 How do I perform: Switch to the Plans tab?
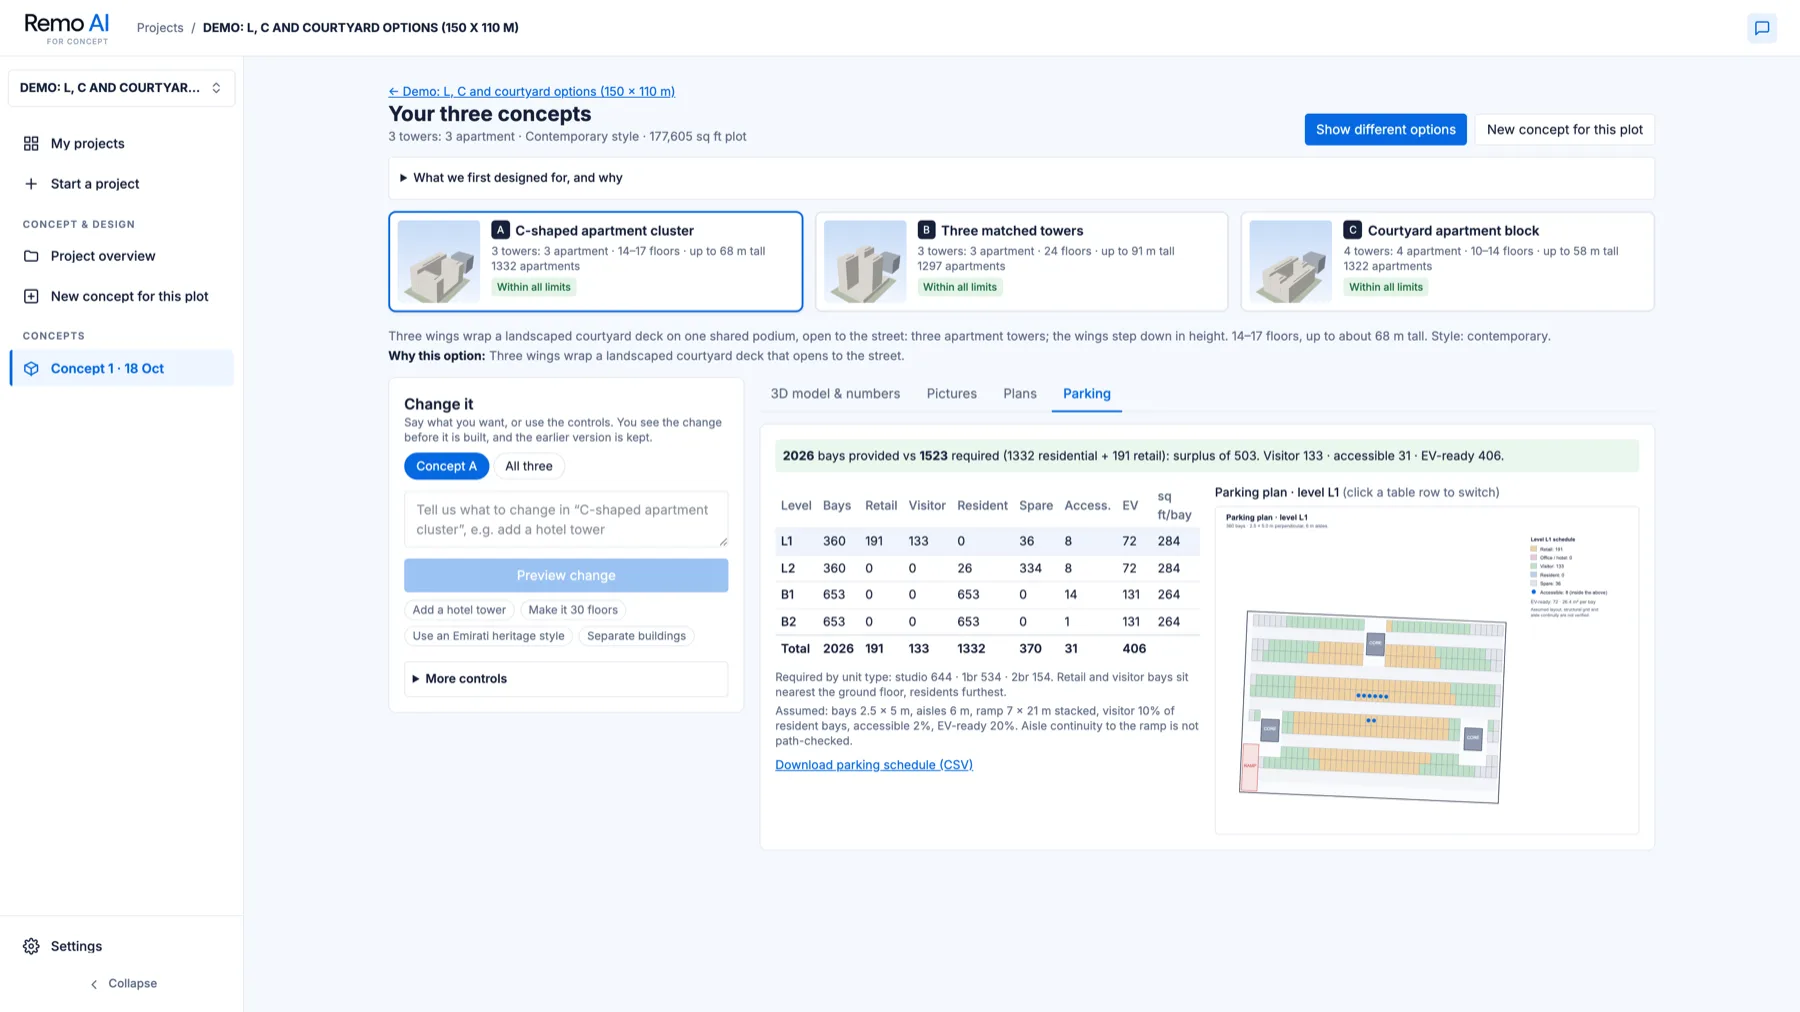(x=1019, y=394)
